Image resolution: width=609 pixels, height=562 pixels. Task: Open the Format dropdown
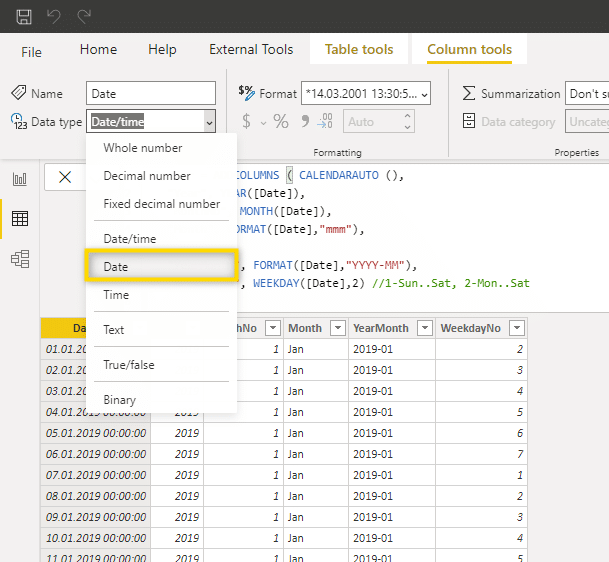pyautogui.click(x=365, y=94)
